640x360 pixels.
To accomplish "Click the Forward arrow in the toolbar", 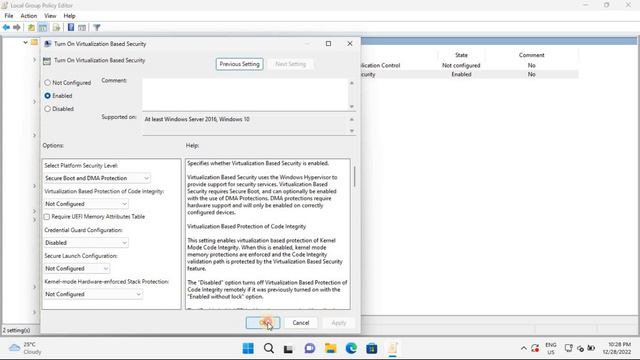I will coord(17,27).
